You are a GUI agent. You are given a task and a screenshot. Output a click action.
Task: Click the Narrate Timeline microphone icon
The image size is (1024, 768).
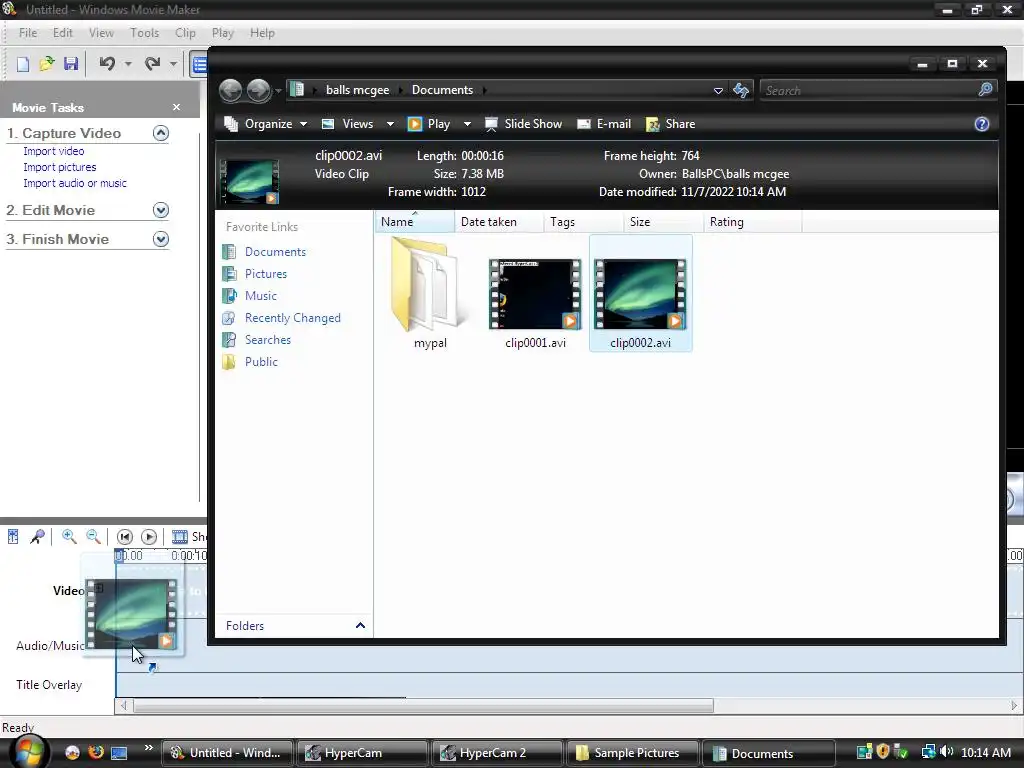click(x=37, y=537)
